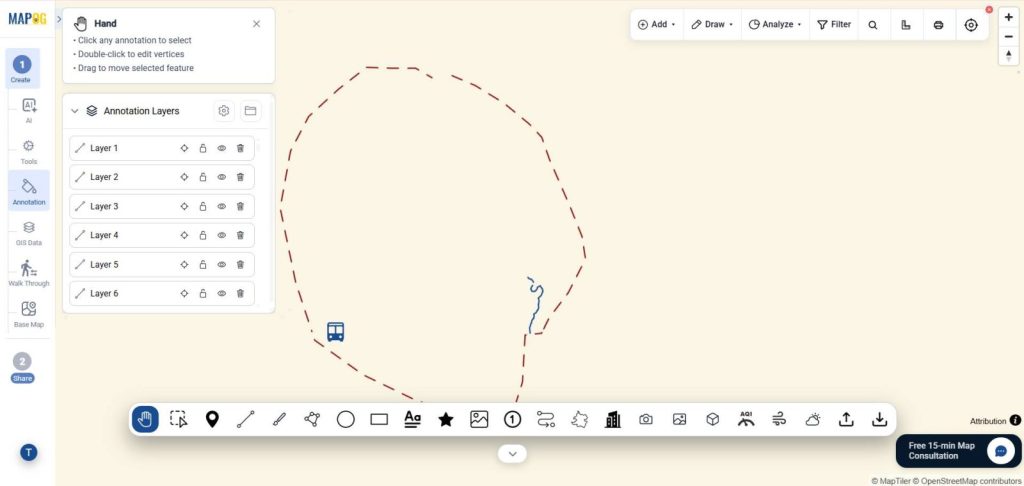Close the Hand tool tips panel

tap(257, 24)
